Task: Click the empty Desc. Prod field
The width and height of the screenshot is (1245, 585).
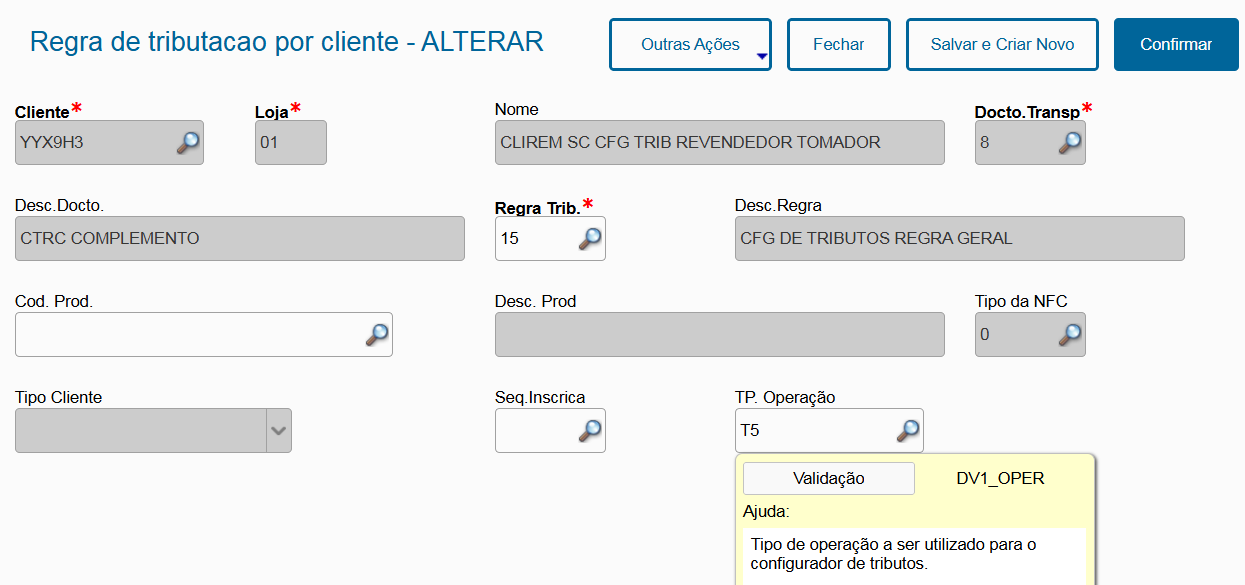Action: 720,335
